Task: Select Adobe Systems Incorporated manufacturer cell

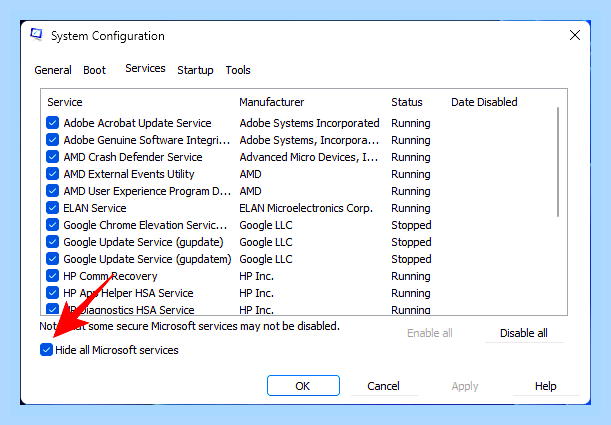Action: (x=309, y=123)
